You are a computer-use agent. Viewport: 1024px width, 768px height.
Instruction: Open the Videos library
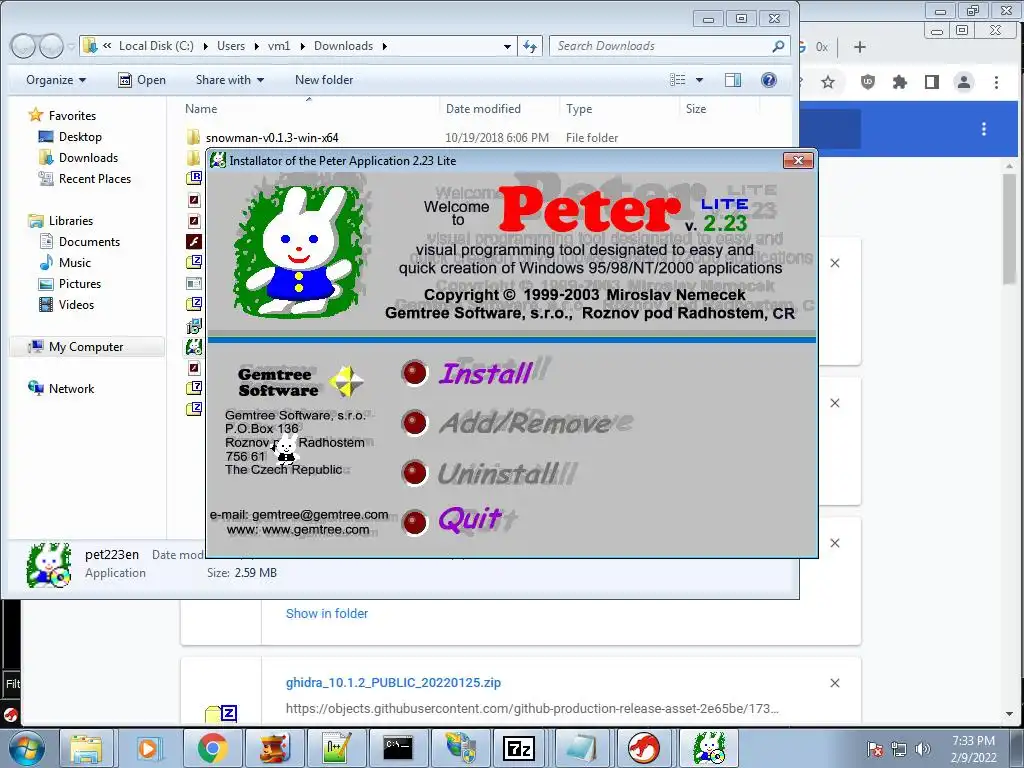pos(76,304)
